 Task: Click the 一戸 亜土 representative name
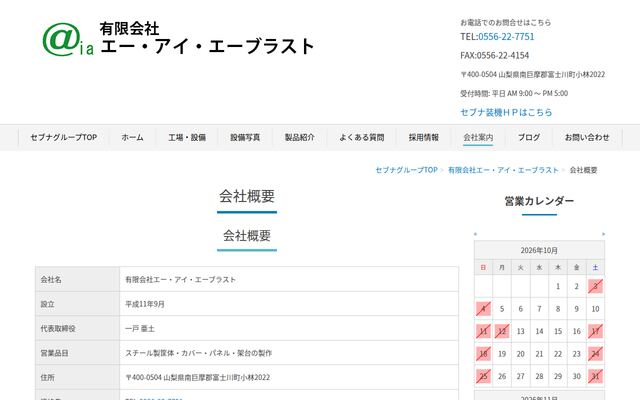pos(140,329)
